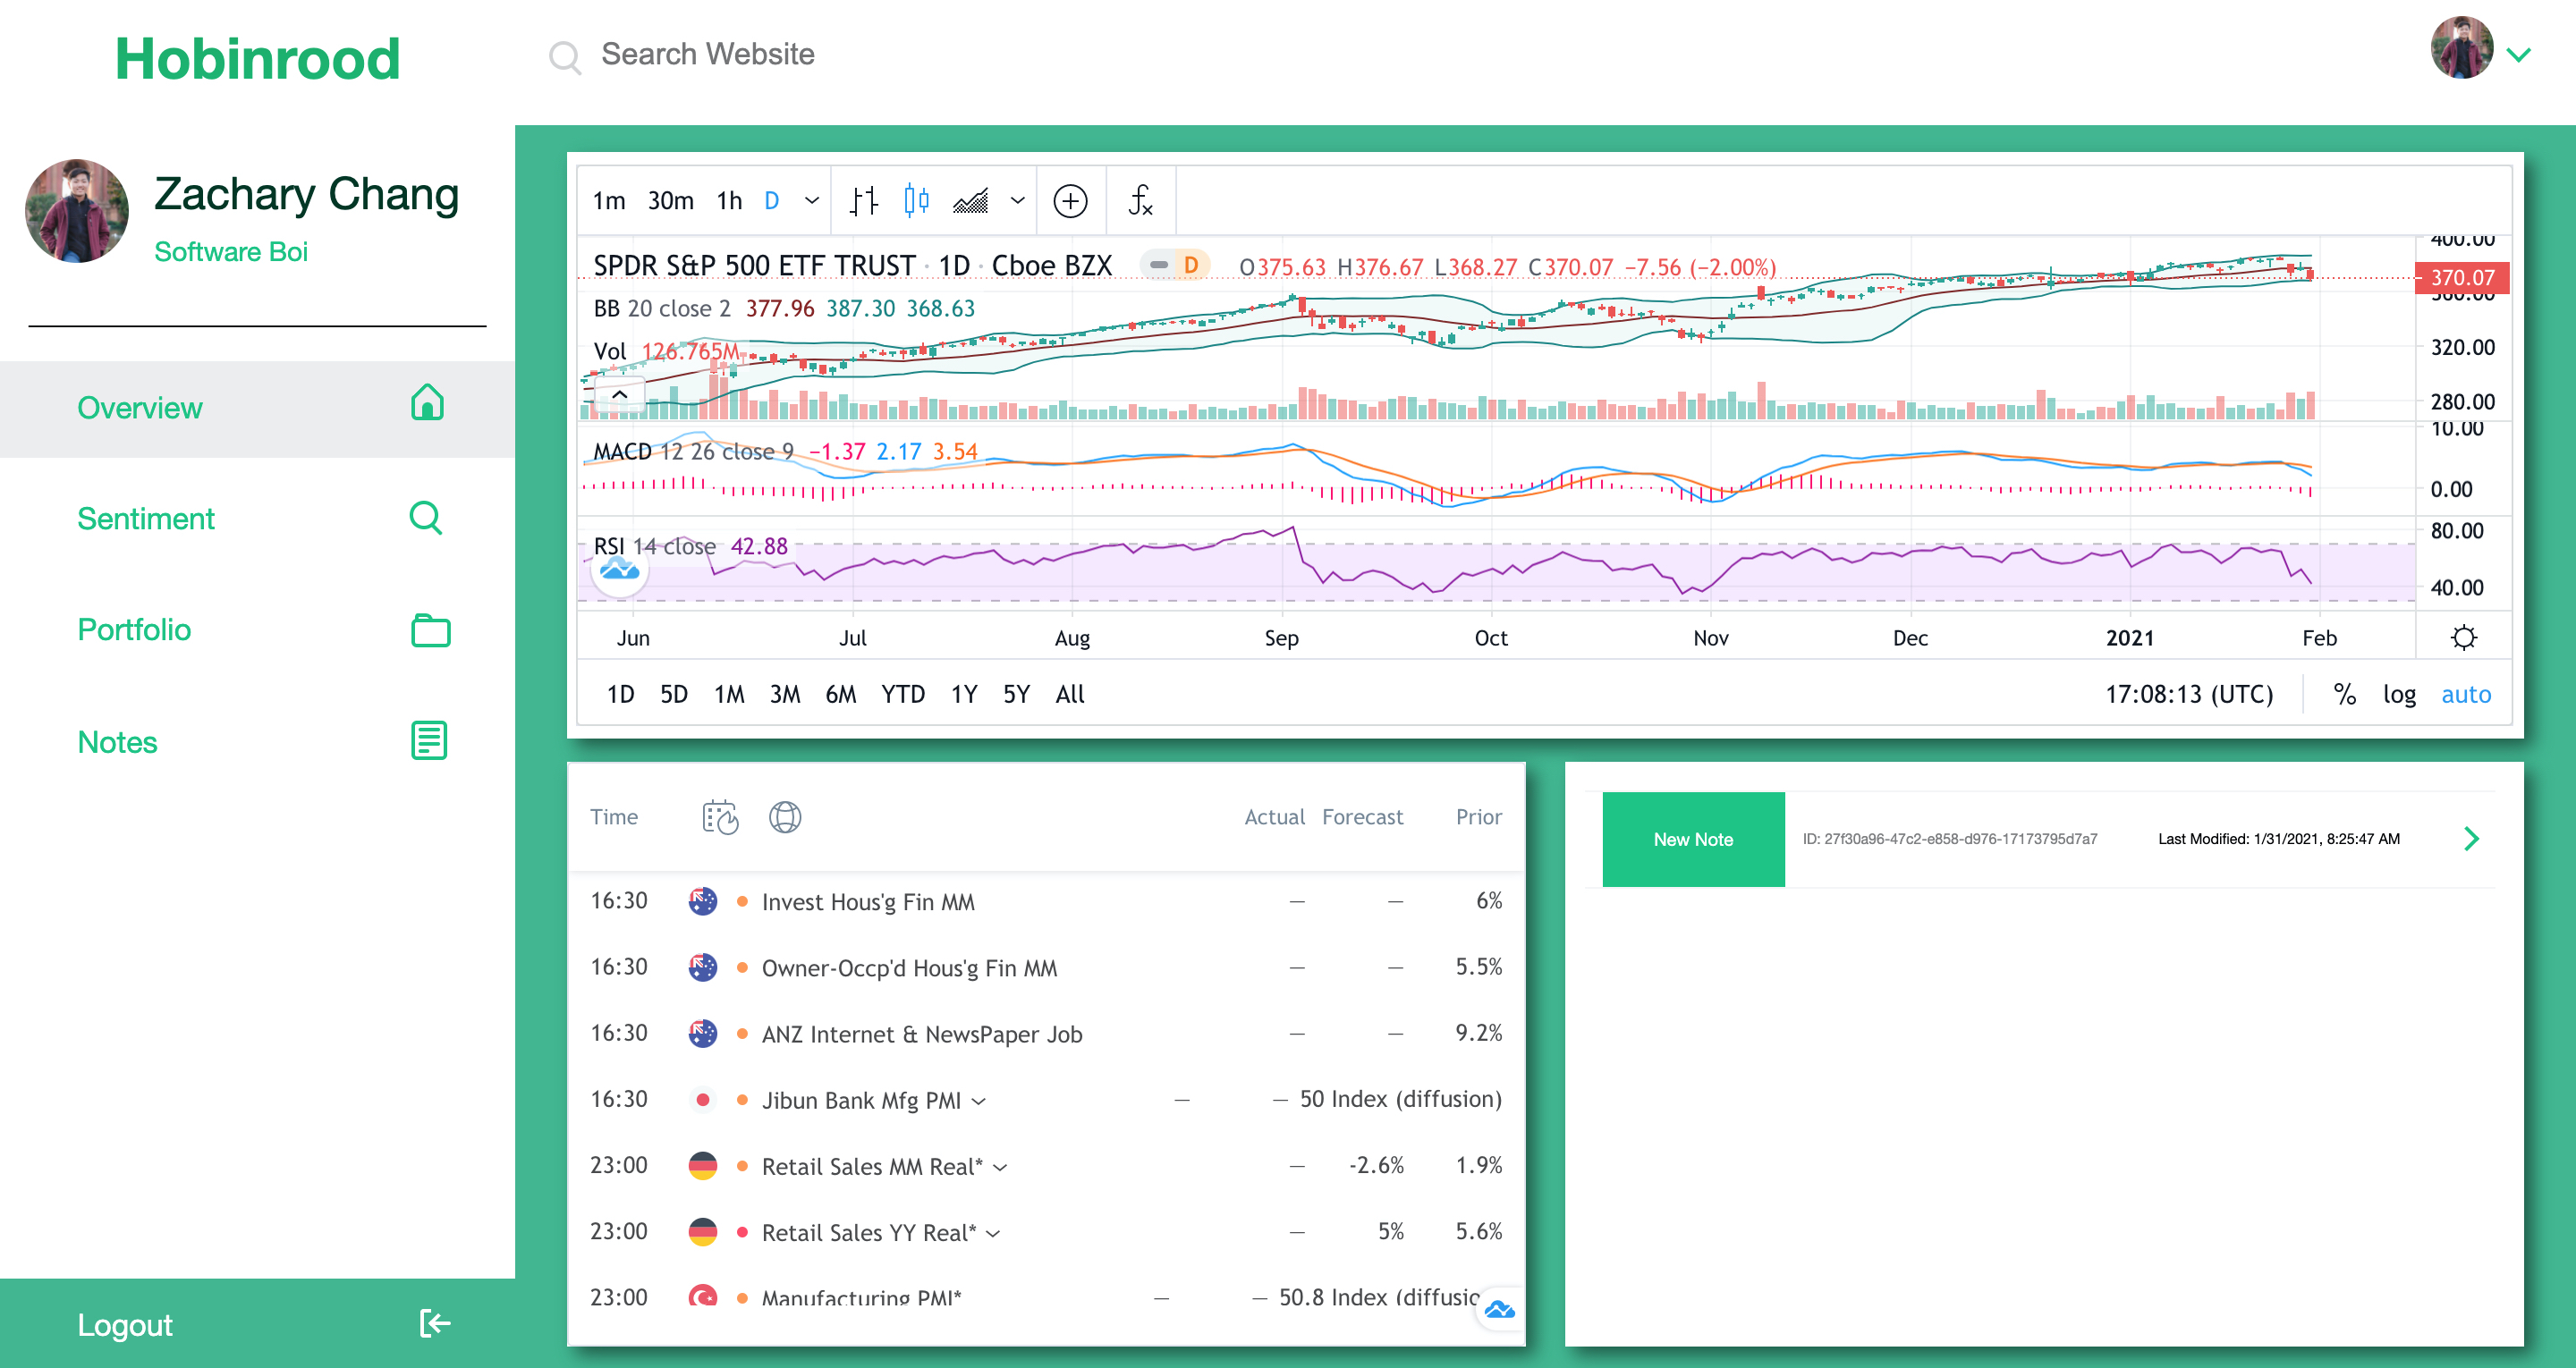This screenshot has height=1368, width=2576.
Task: Select the 6M date range
Action: click(840, 694)
